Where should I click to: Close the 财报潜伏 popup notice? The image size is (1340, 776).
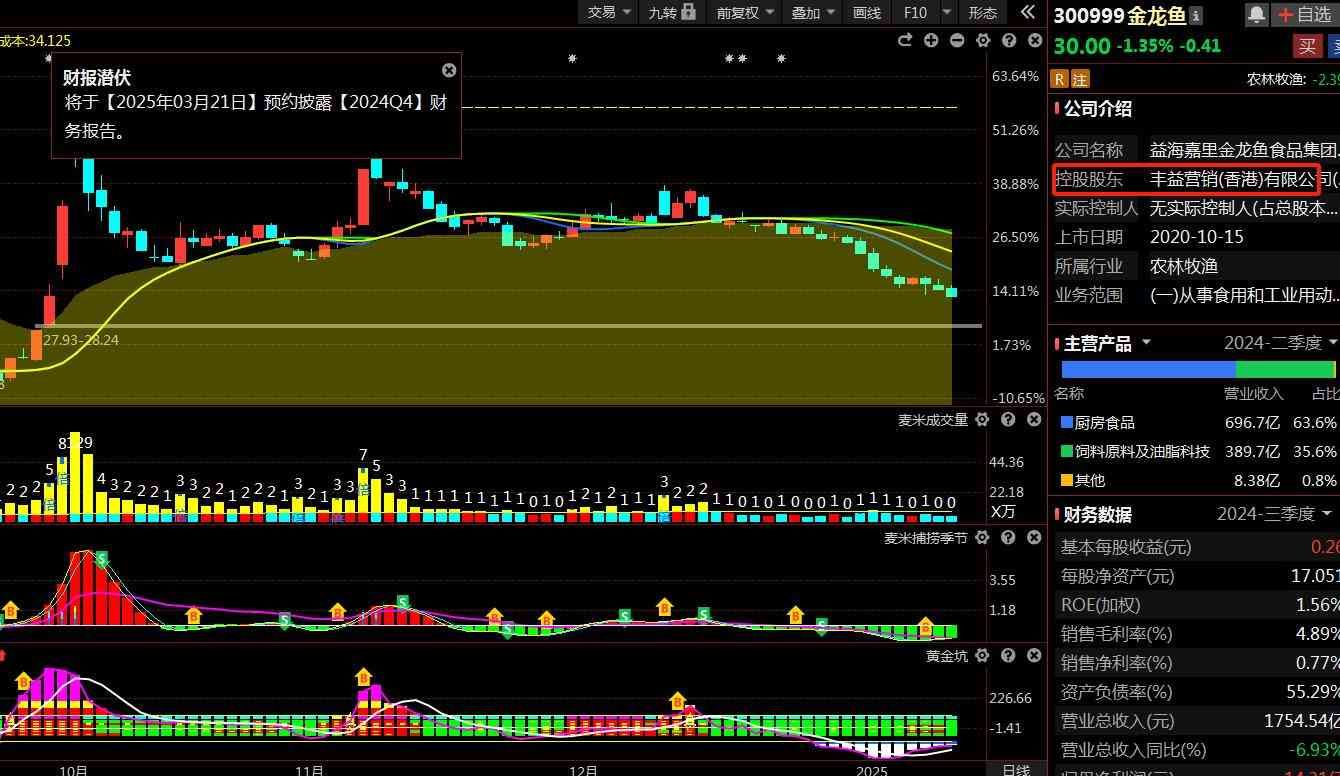[x=449, y=70]
